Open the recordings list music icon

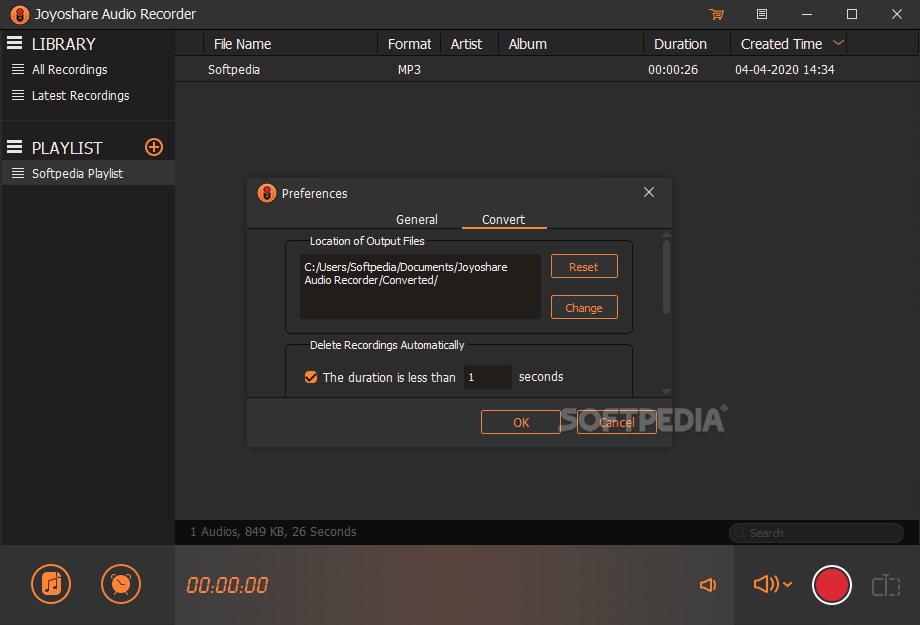50,584
